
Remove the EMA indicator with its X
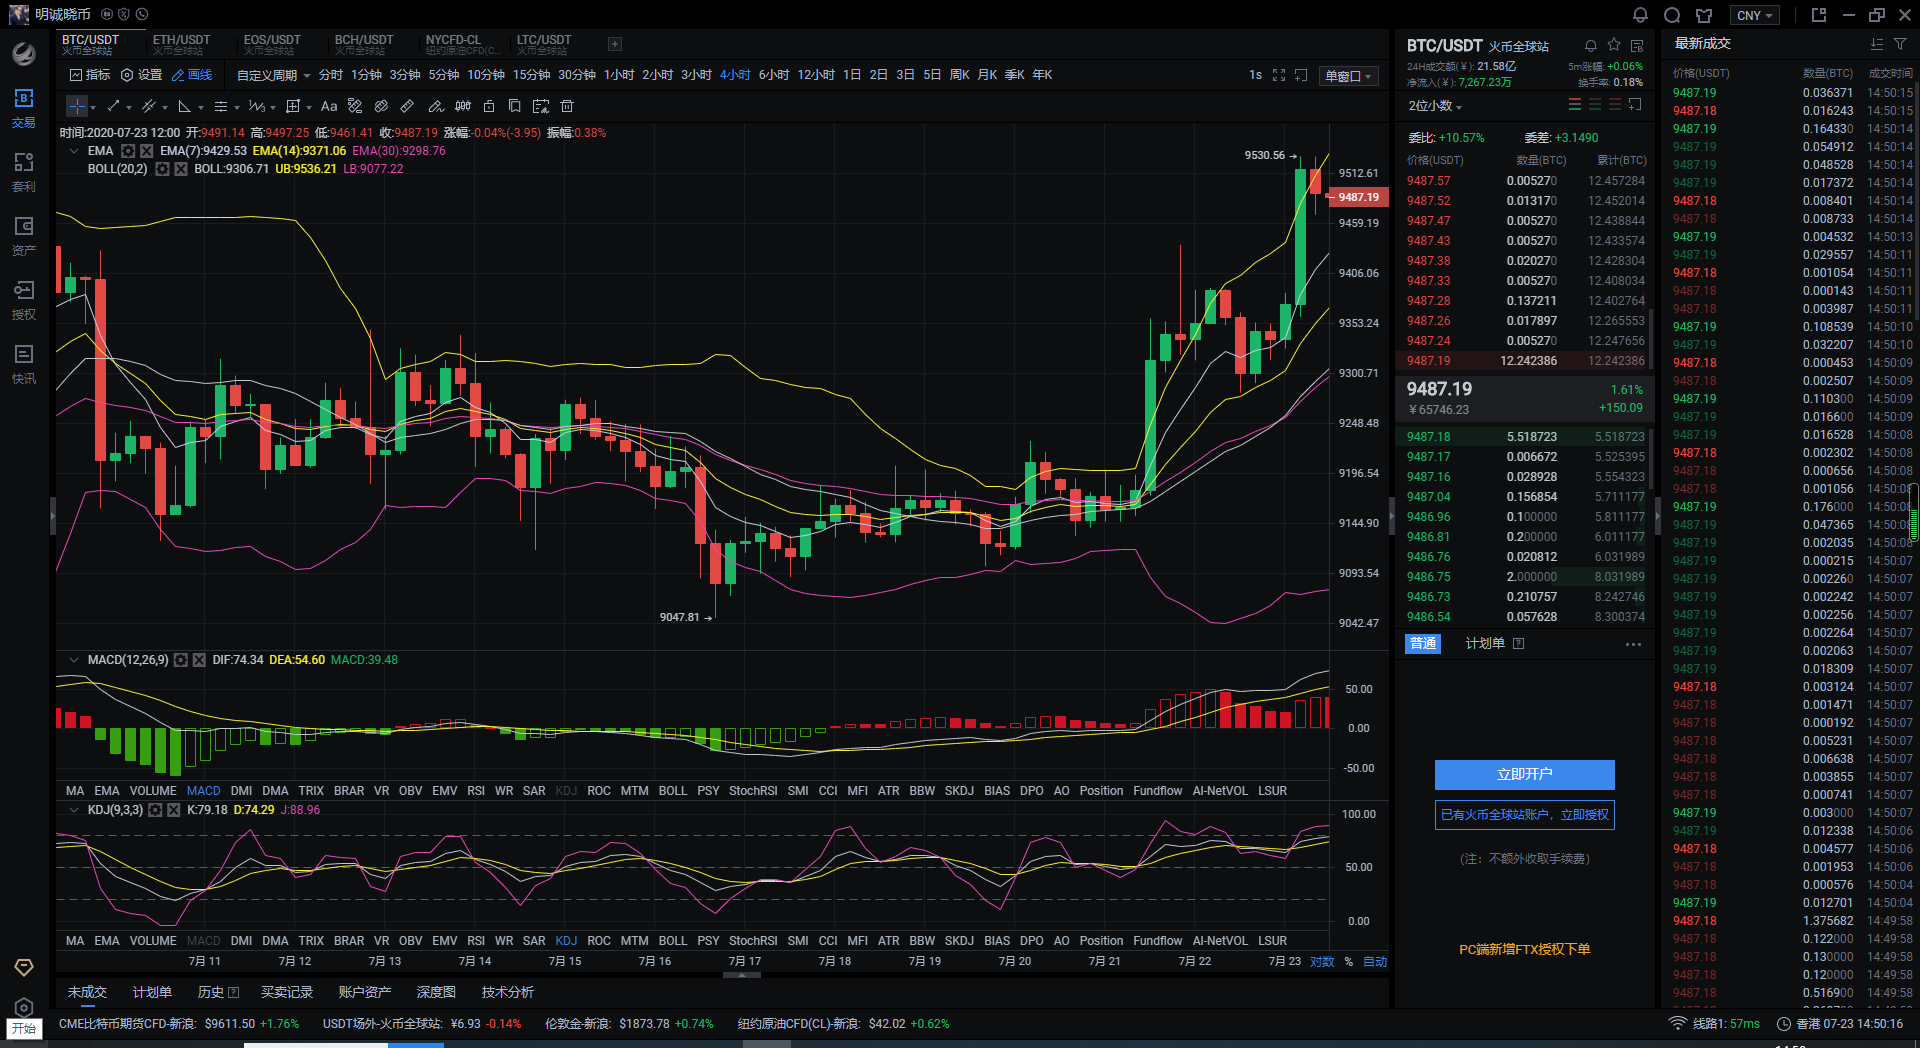[147, 151]
